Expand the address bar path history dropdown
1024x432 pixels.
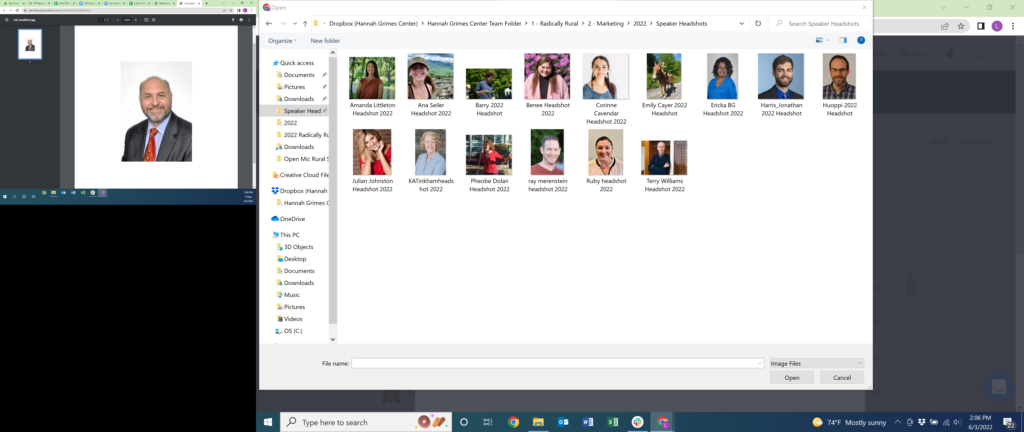coord(742,23)
